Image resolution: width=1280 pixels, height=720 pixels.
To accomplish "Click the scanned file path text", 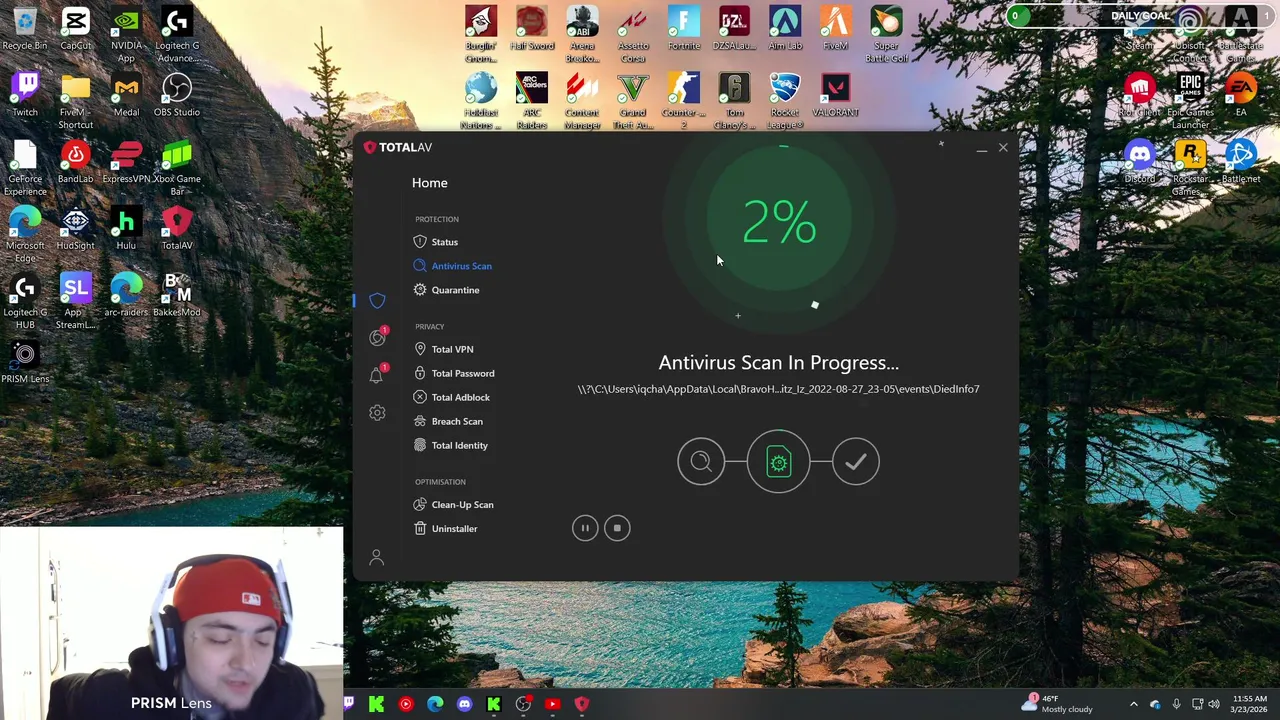I will [778, 389].
